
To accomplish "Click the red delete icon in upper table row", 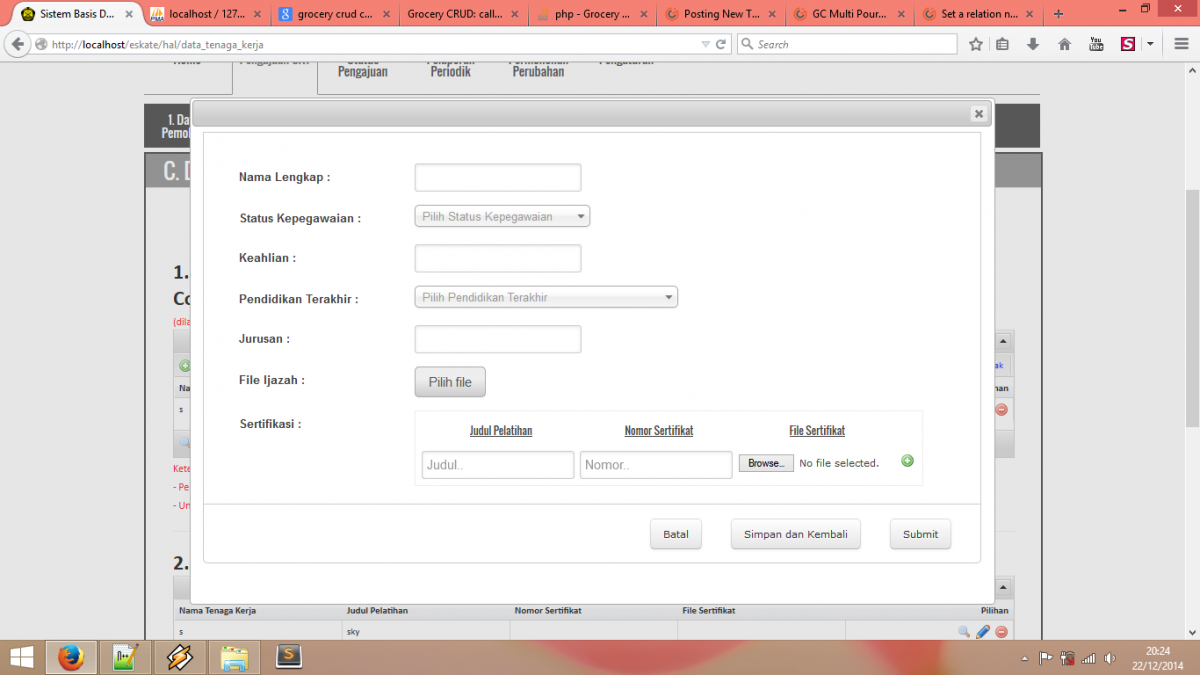I will pyautogui.click(x=1001, y=409).
